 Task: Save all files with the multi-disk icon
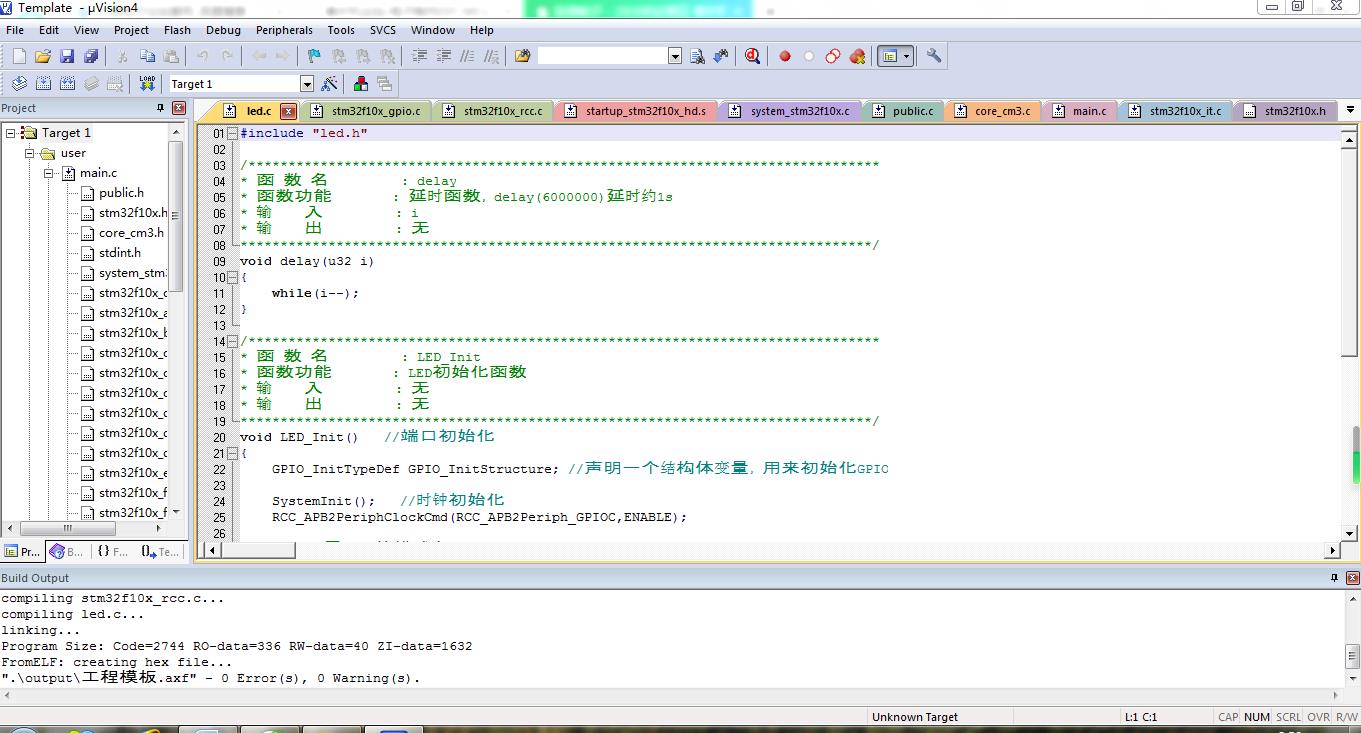click(x=91, y=56)
